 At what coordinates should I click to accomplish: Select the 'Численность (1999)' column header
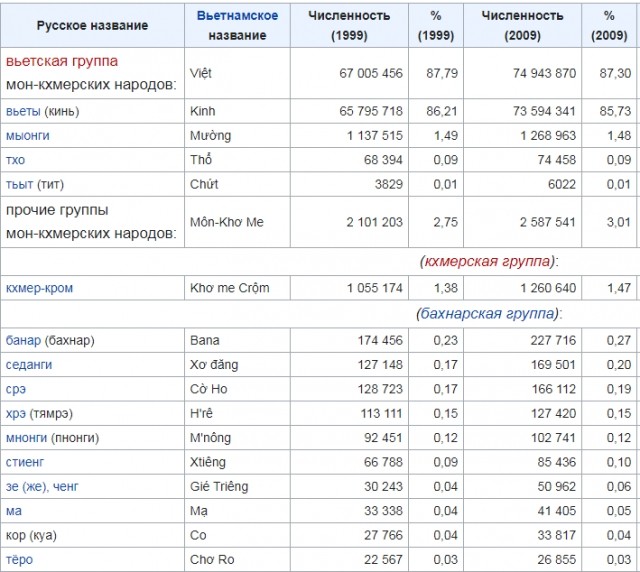[x=349, y=25]
